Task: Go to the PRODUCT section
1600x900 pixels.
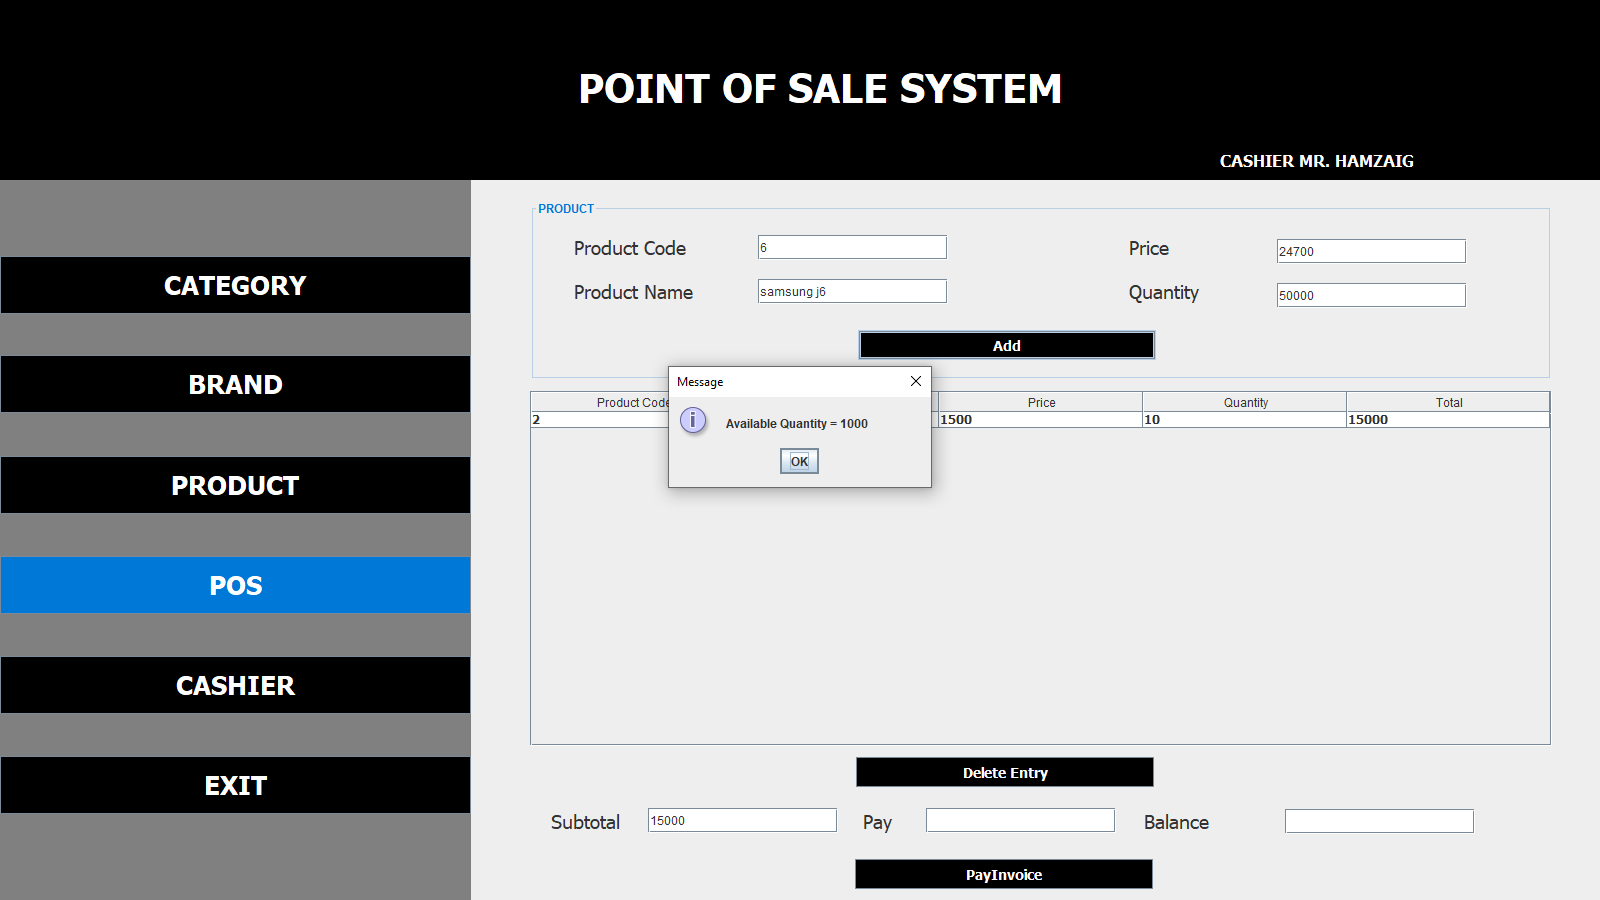Action: tap(235, 486)
